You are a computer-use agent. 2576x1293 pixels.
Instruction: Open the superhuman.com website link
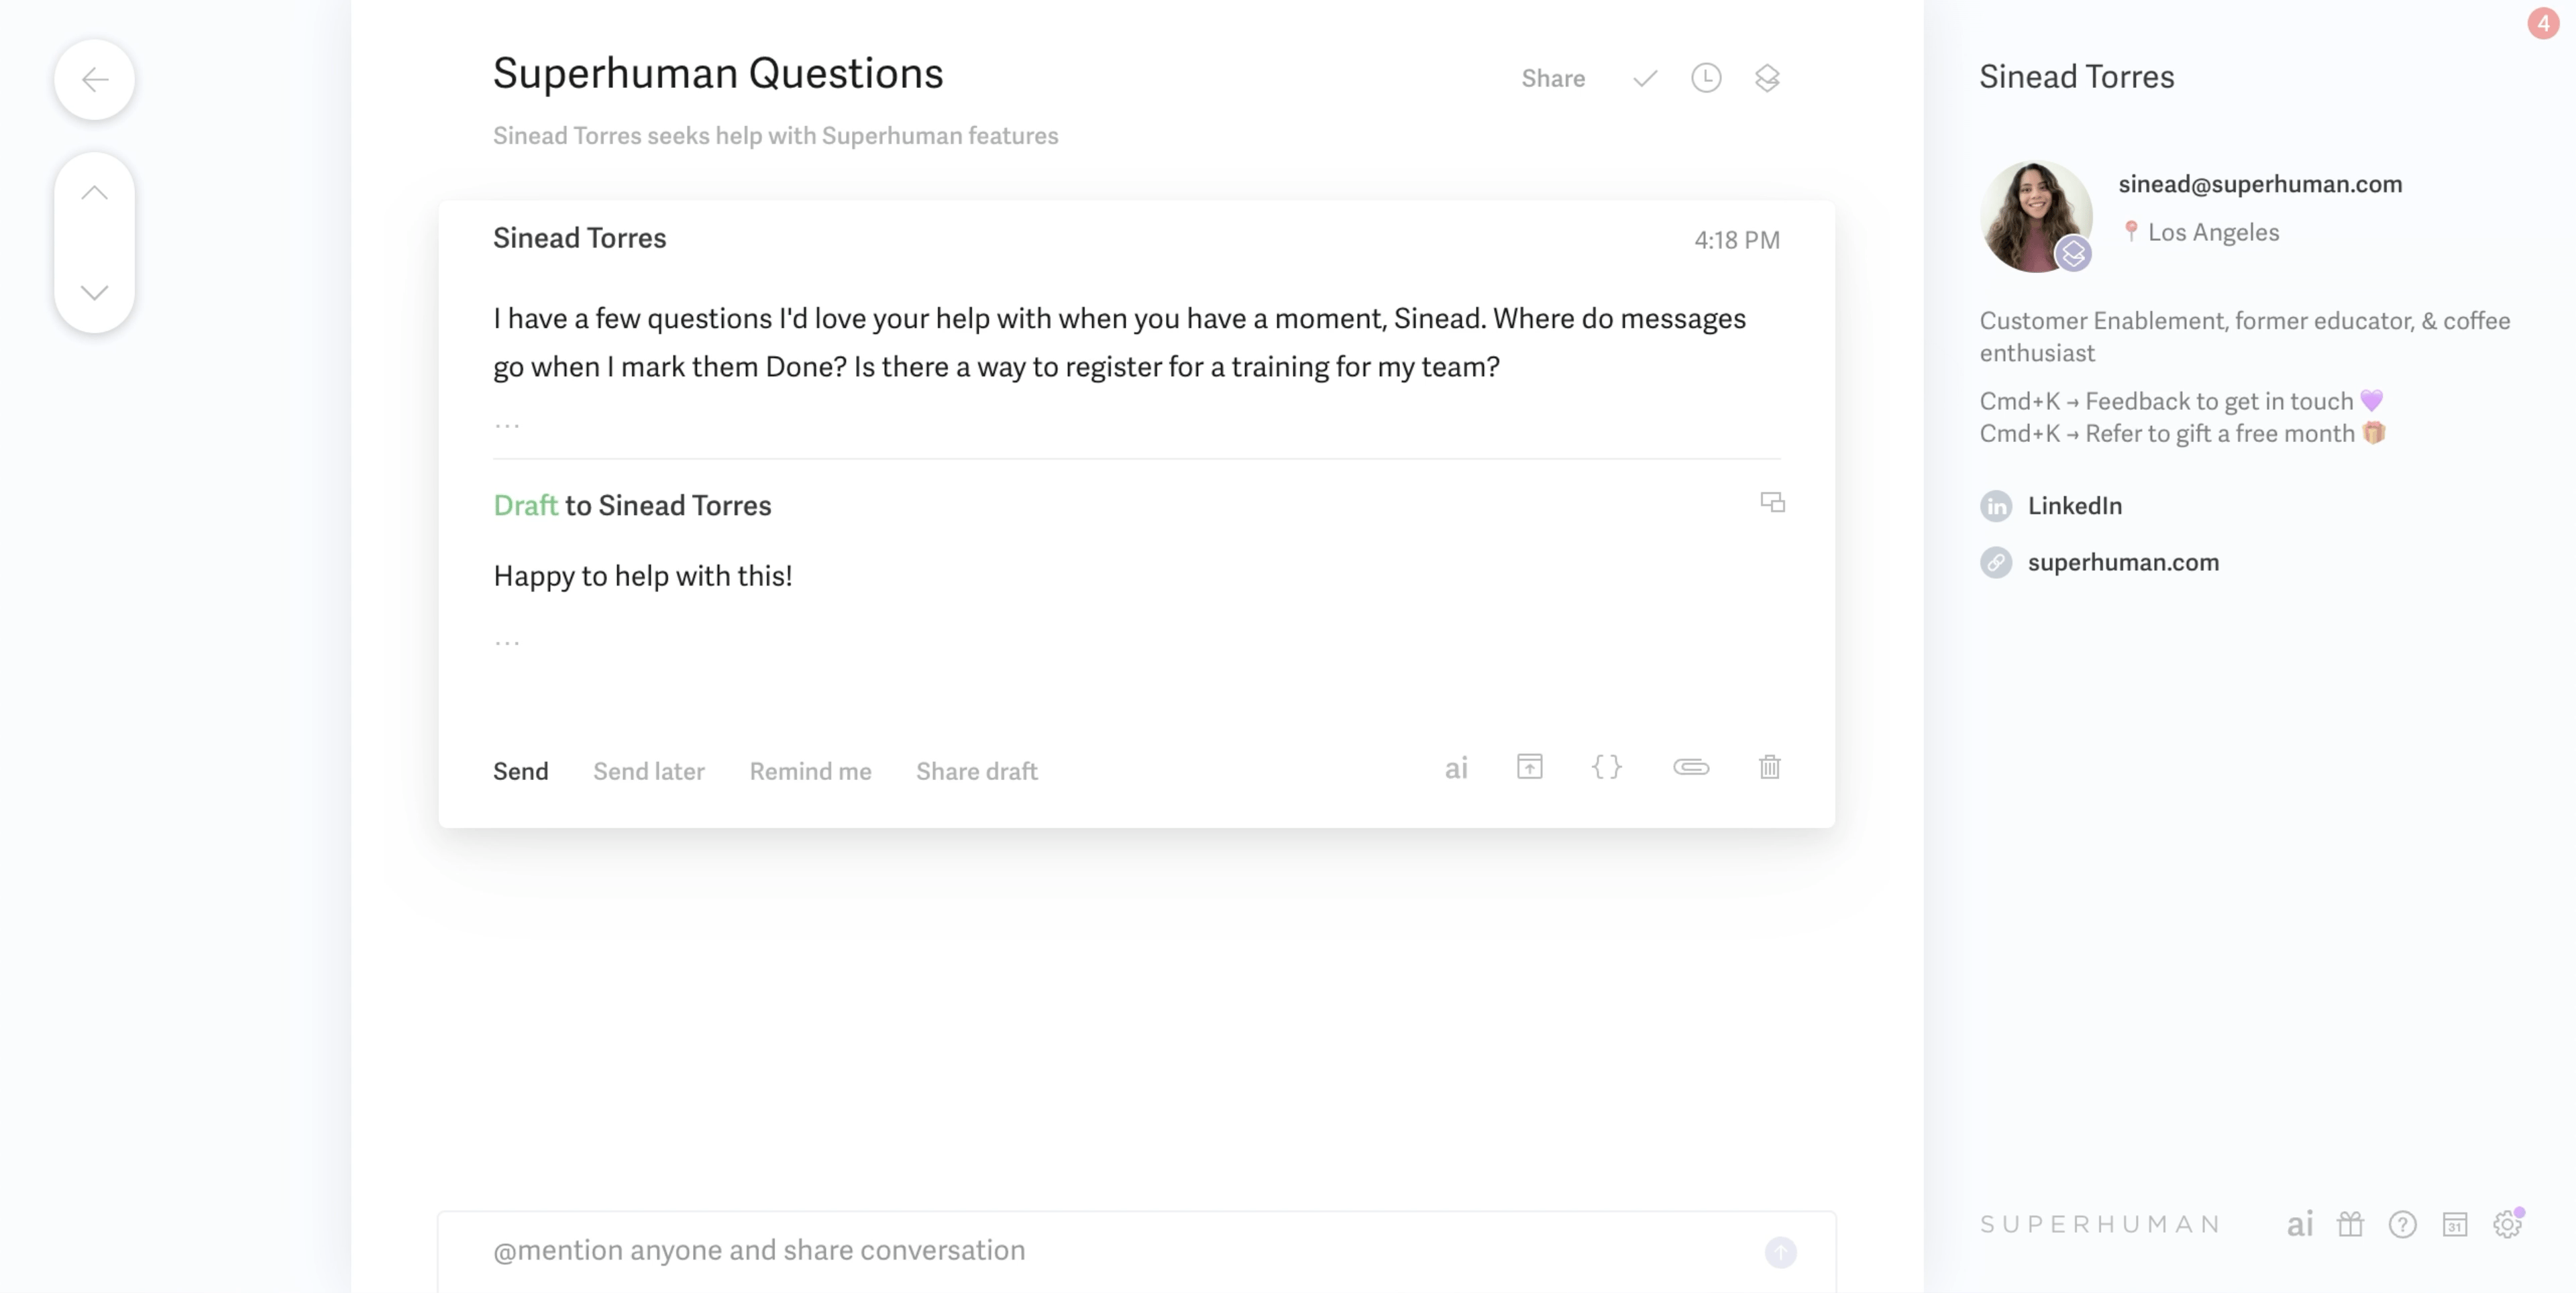click(x=2123, y=562)
